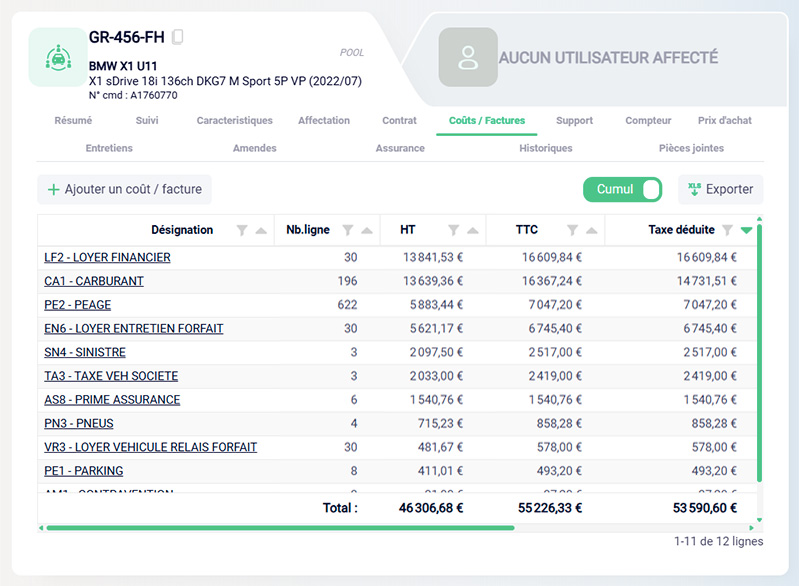Sort by Désignation using its arrow
799x586 pixels.
point(261,231)
